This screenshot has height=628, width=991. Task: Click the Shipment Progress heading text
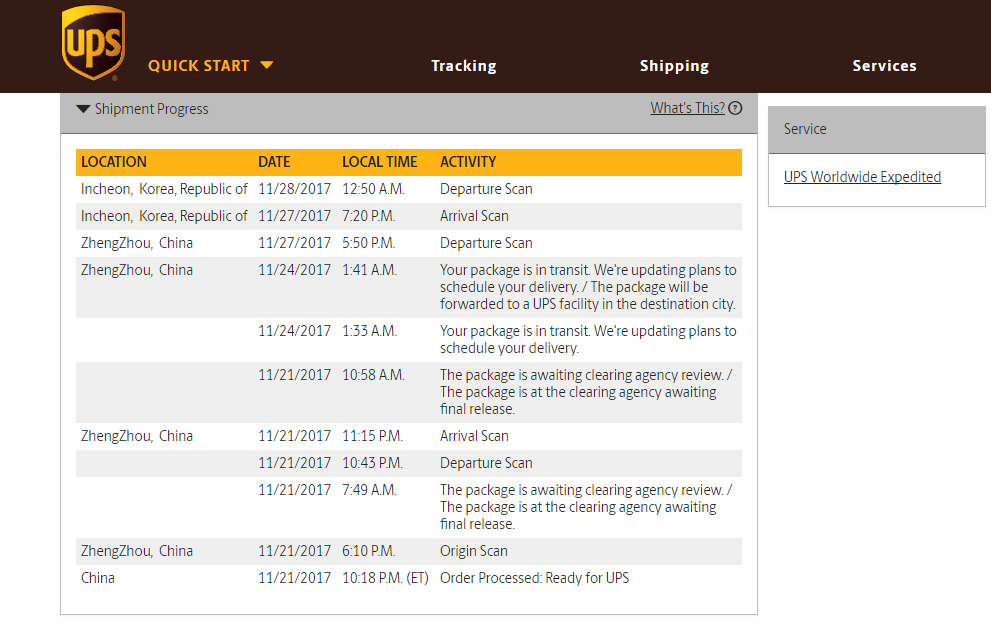(x=152, y=109)
